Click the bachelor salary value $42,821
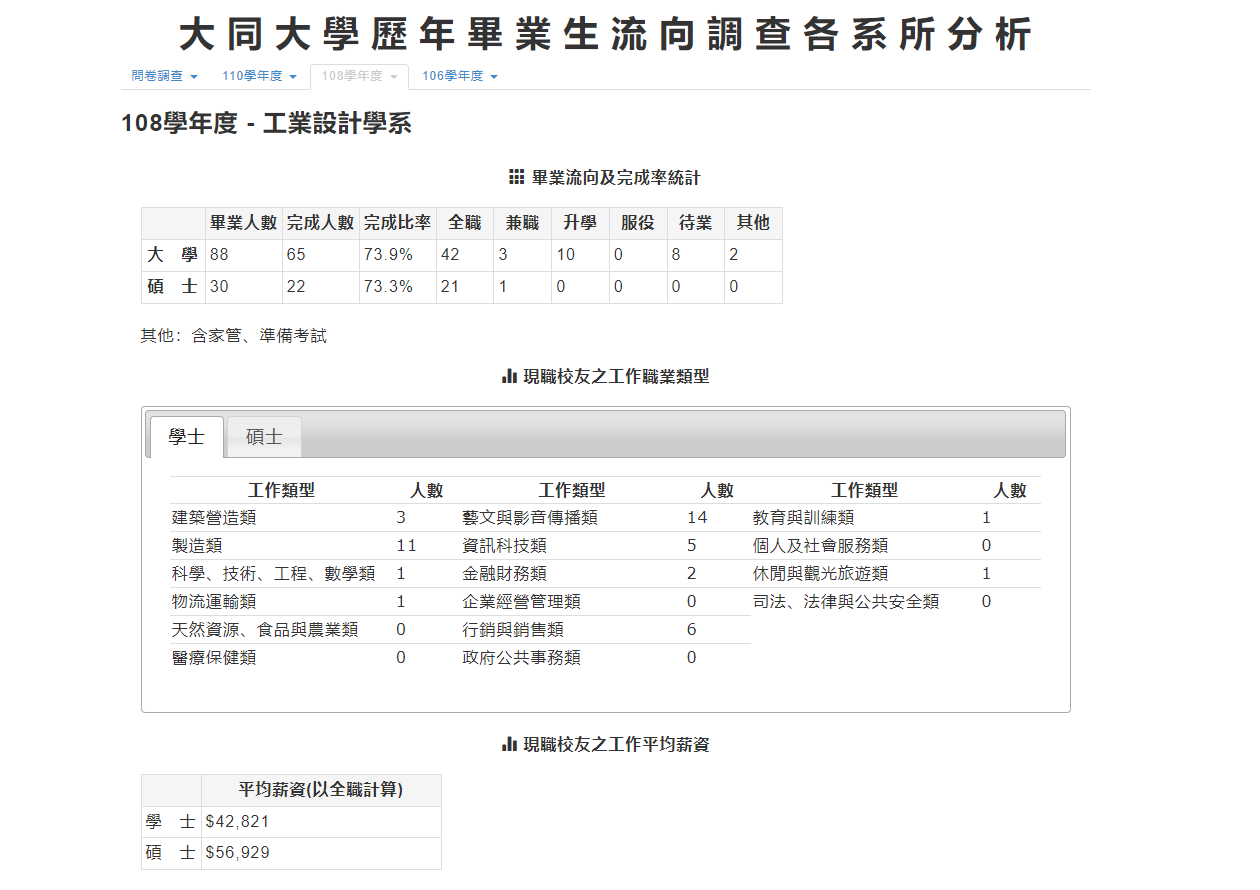Screen dimensions: 1260x890 (x=321, y=822)
